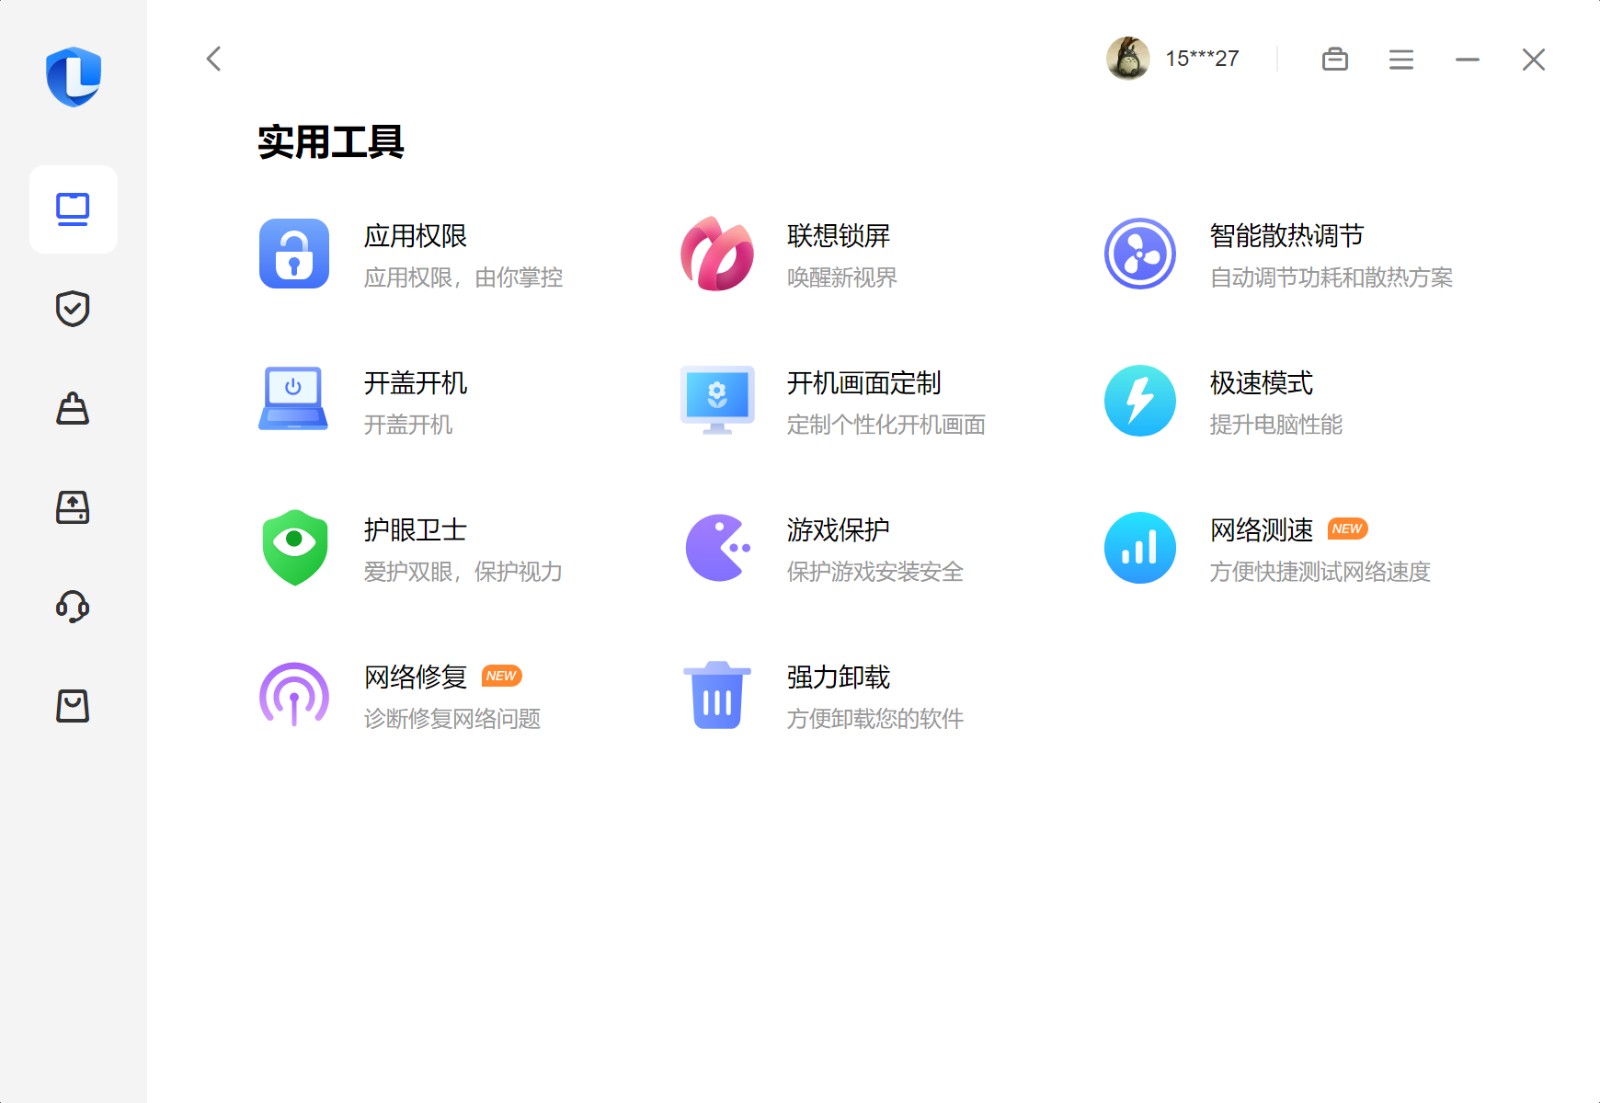Click the 游戏保护 purple pacman icon

click(717, 548)
